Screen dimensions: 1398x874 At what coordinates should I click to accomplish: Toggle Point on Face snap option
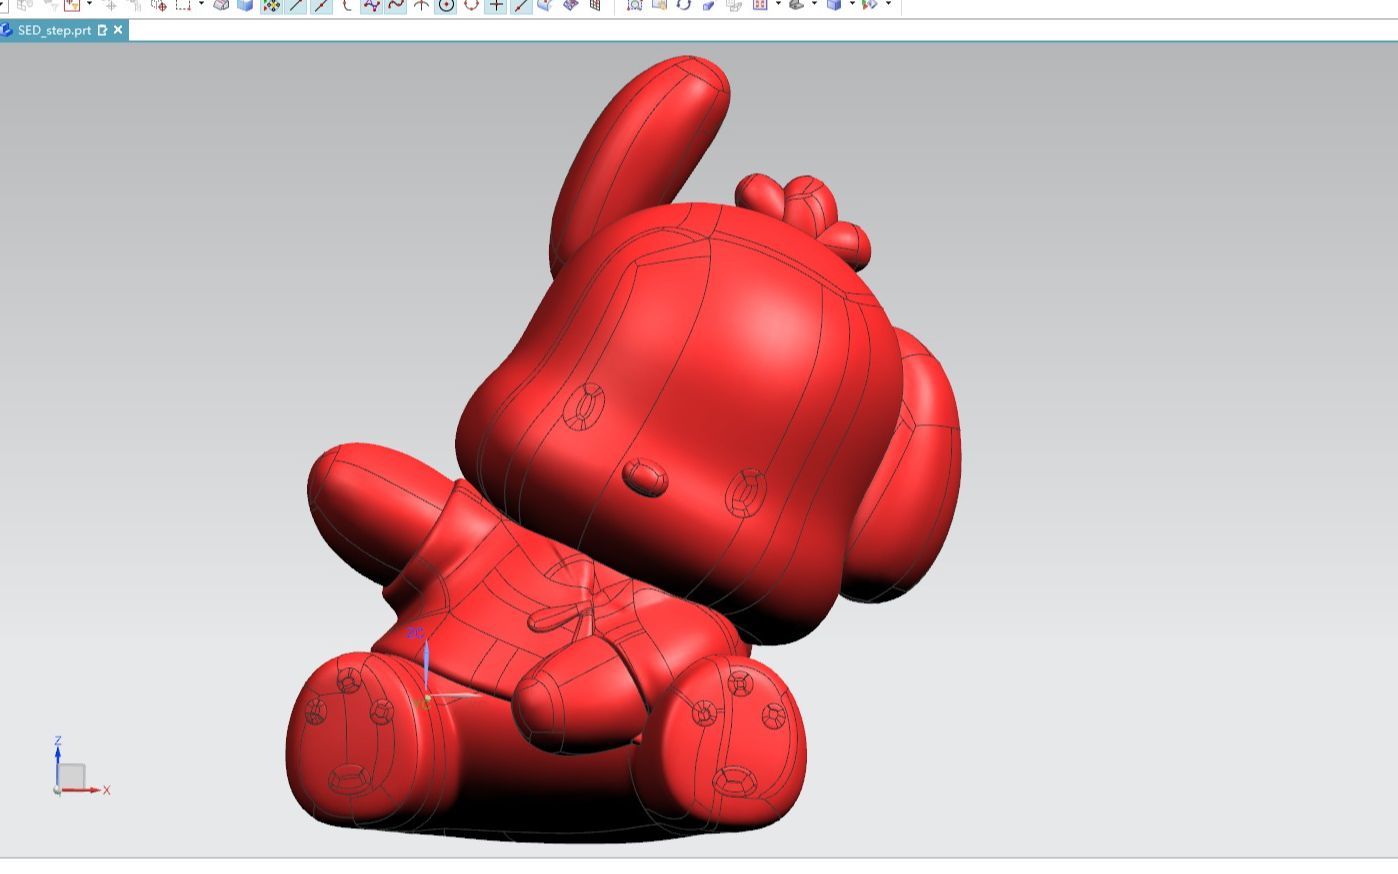546,5
